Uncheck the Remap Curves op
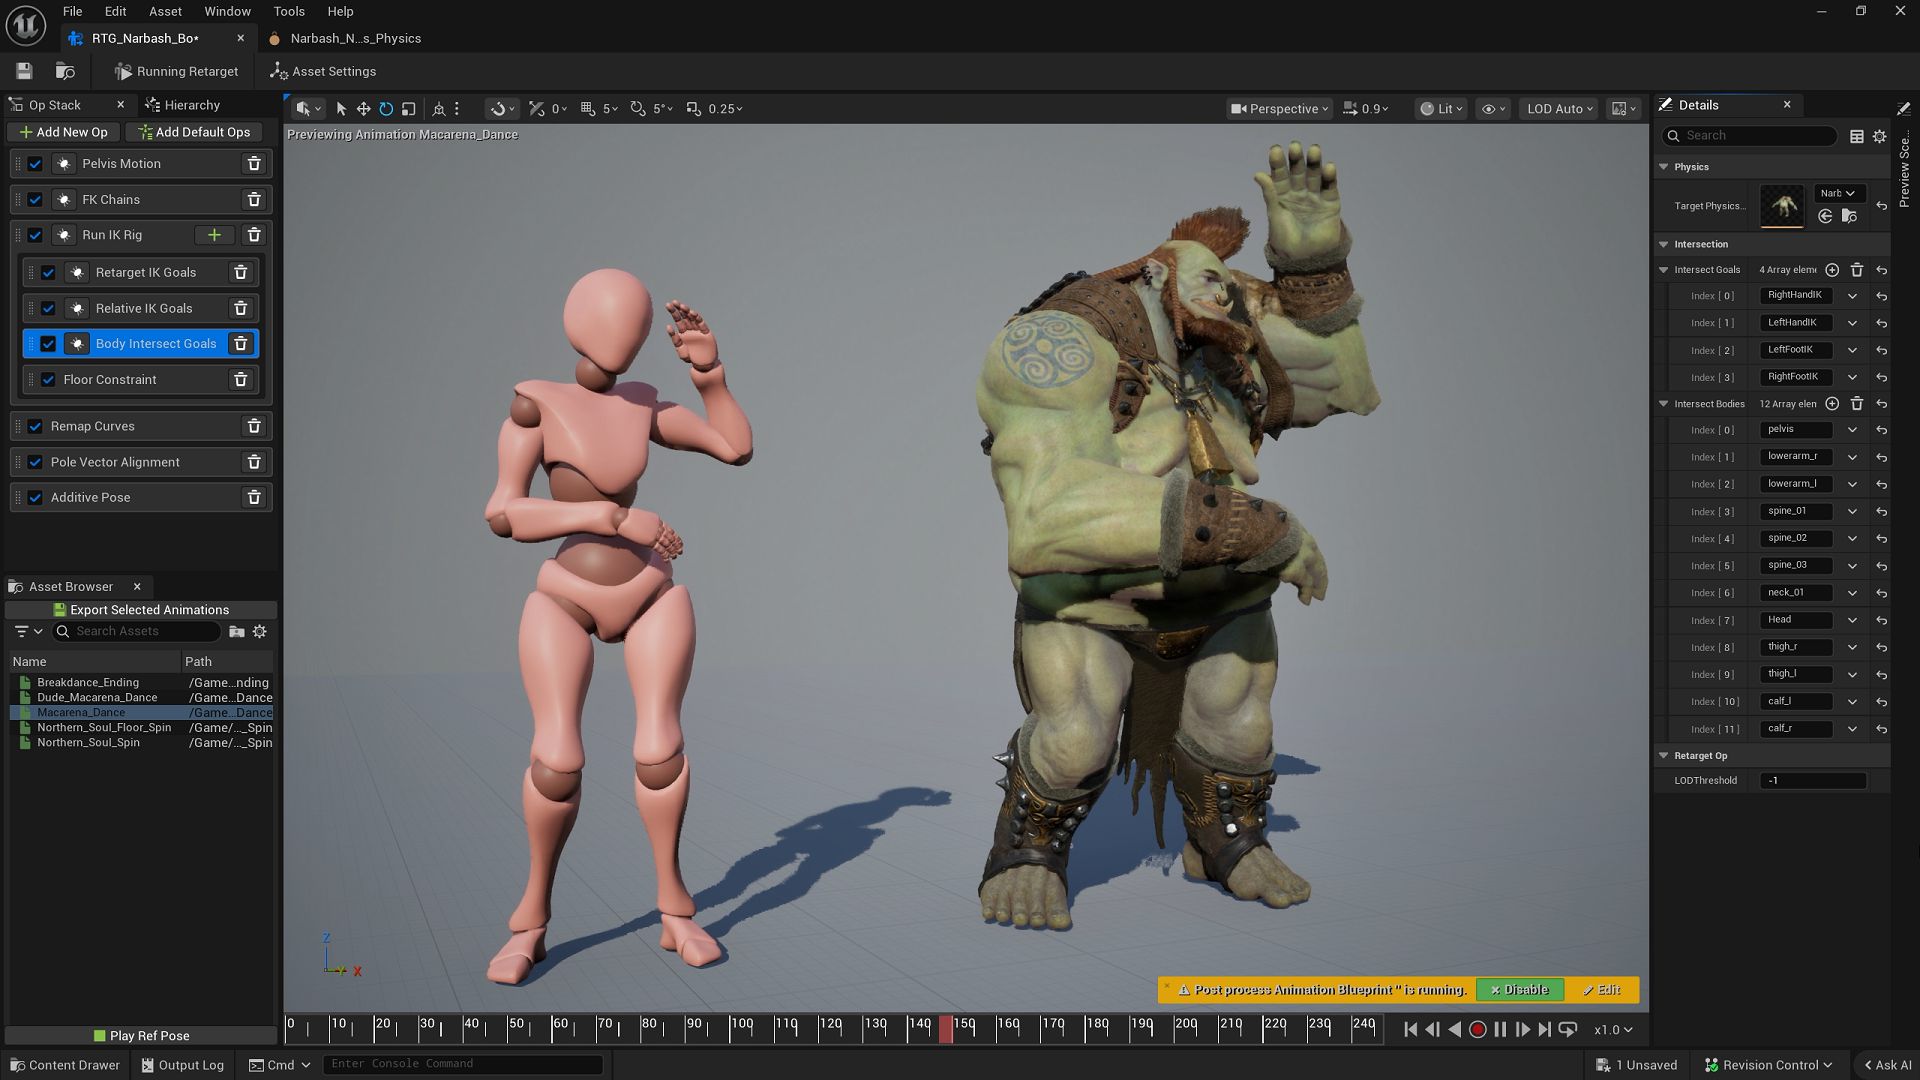This screenshot has height=1080, width=1920. coord(35,426)
